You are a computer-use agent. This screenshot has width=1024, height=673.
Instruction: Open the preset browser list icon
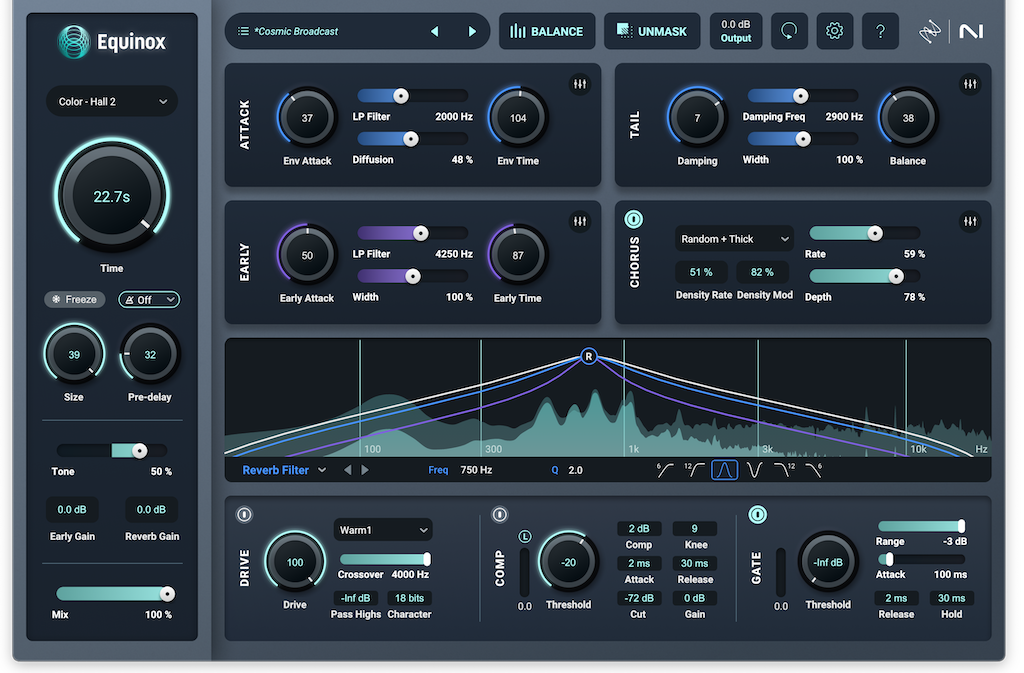[x=243, y=31]
